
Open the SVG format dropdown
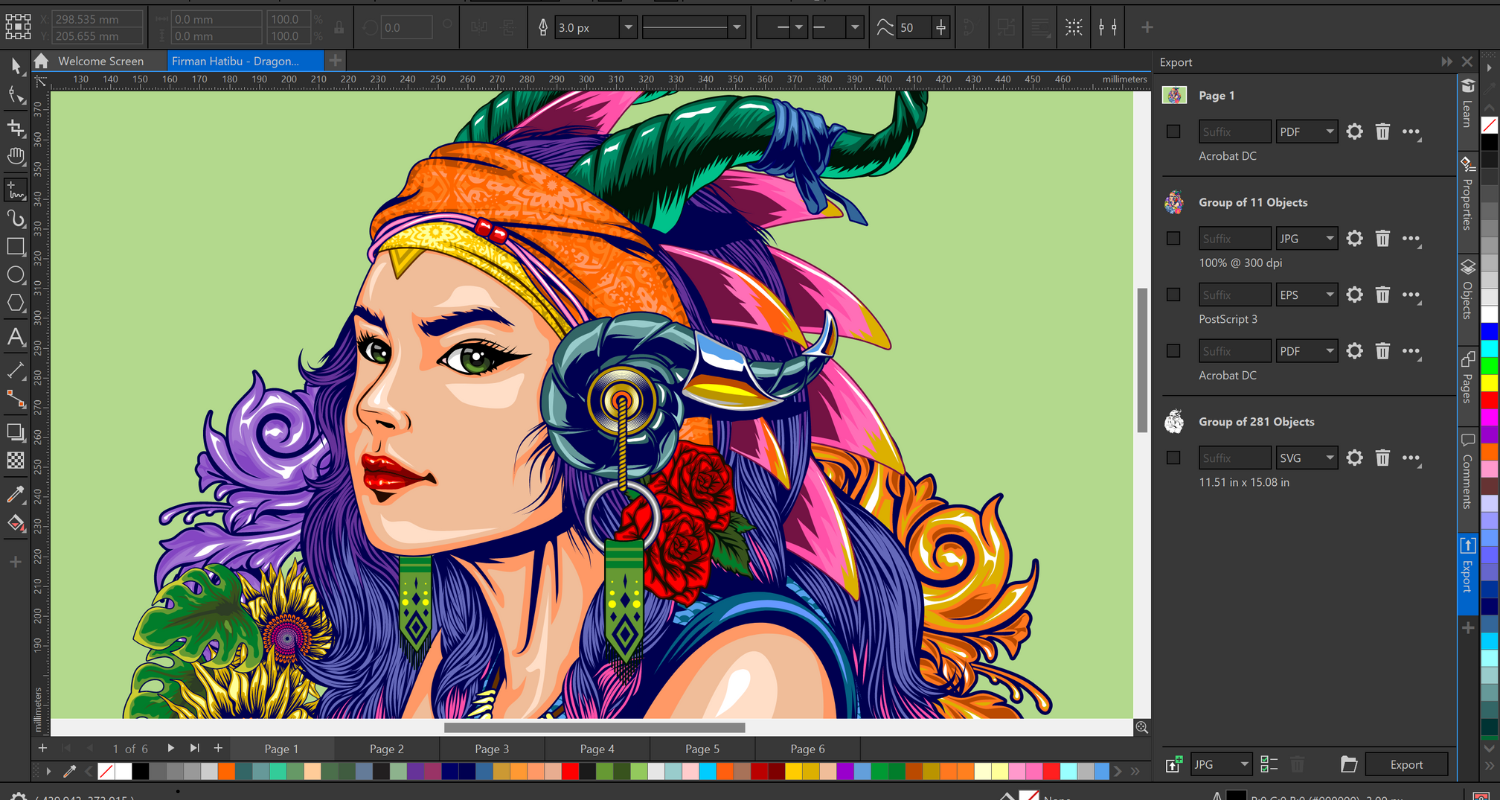click(x=1307, y=457)
